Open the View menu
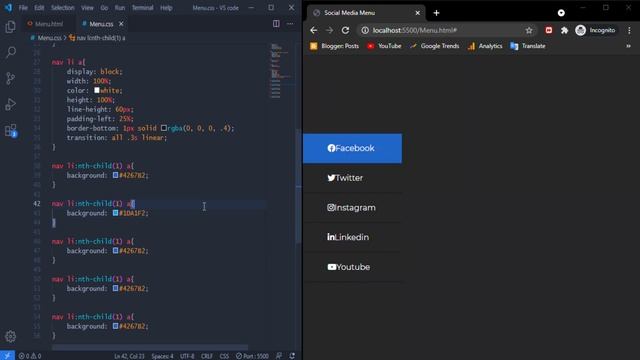 click(x=87, y=8)
